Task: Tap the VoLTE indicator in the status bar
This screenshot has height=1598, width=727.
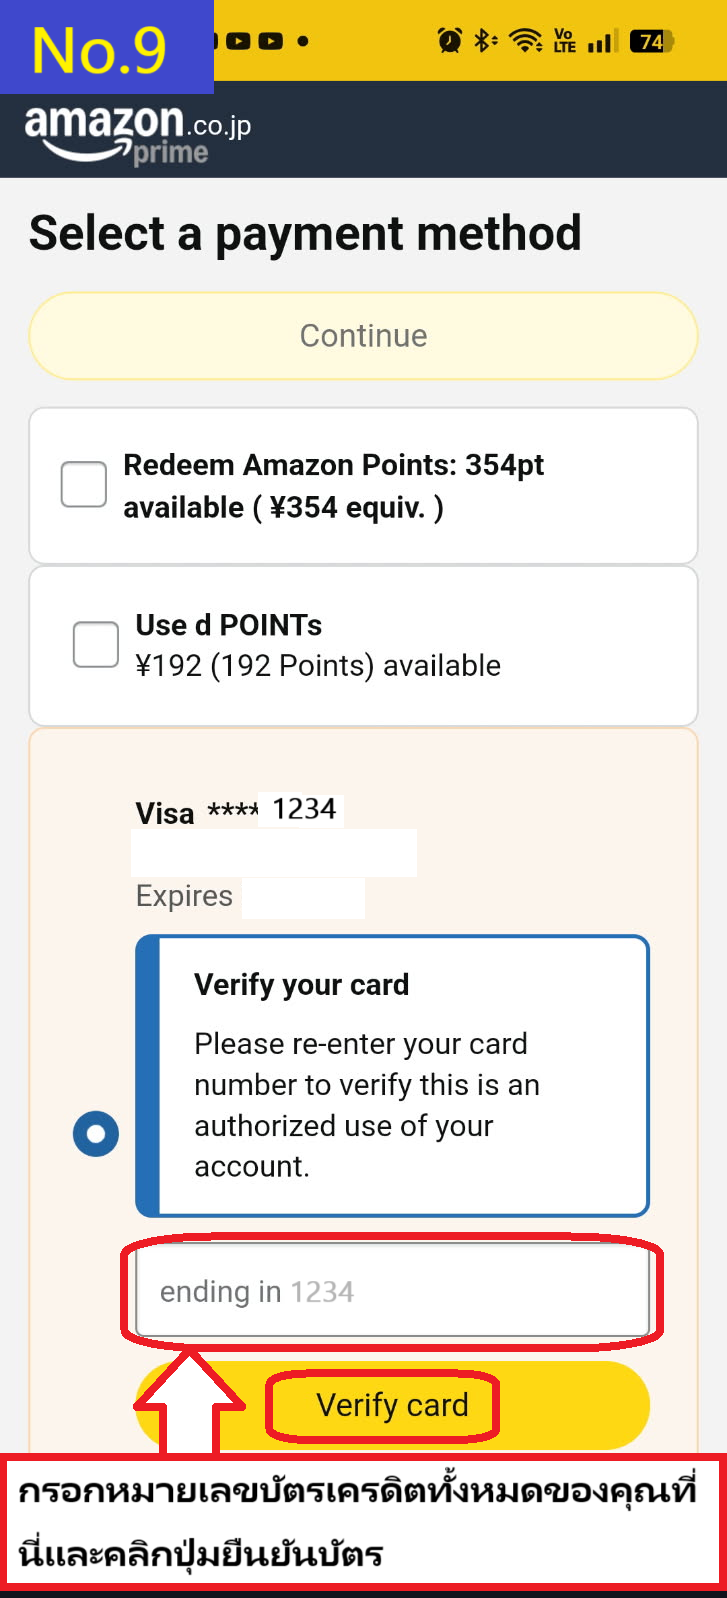Action: (x=563, y=41)
